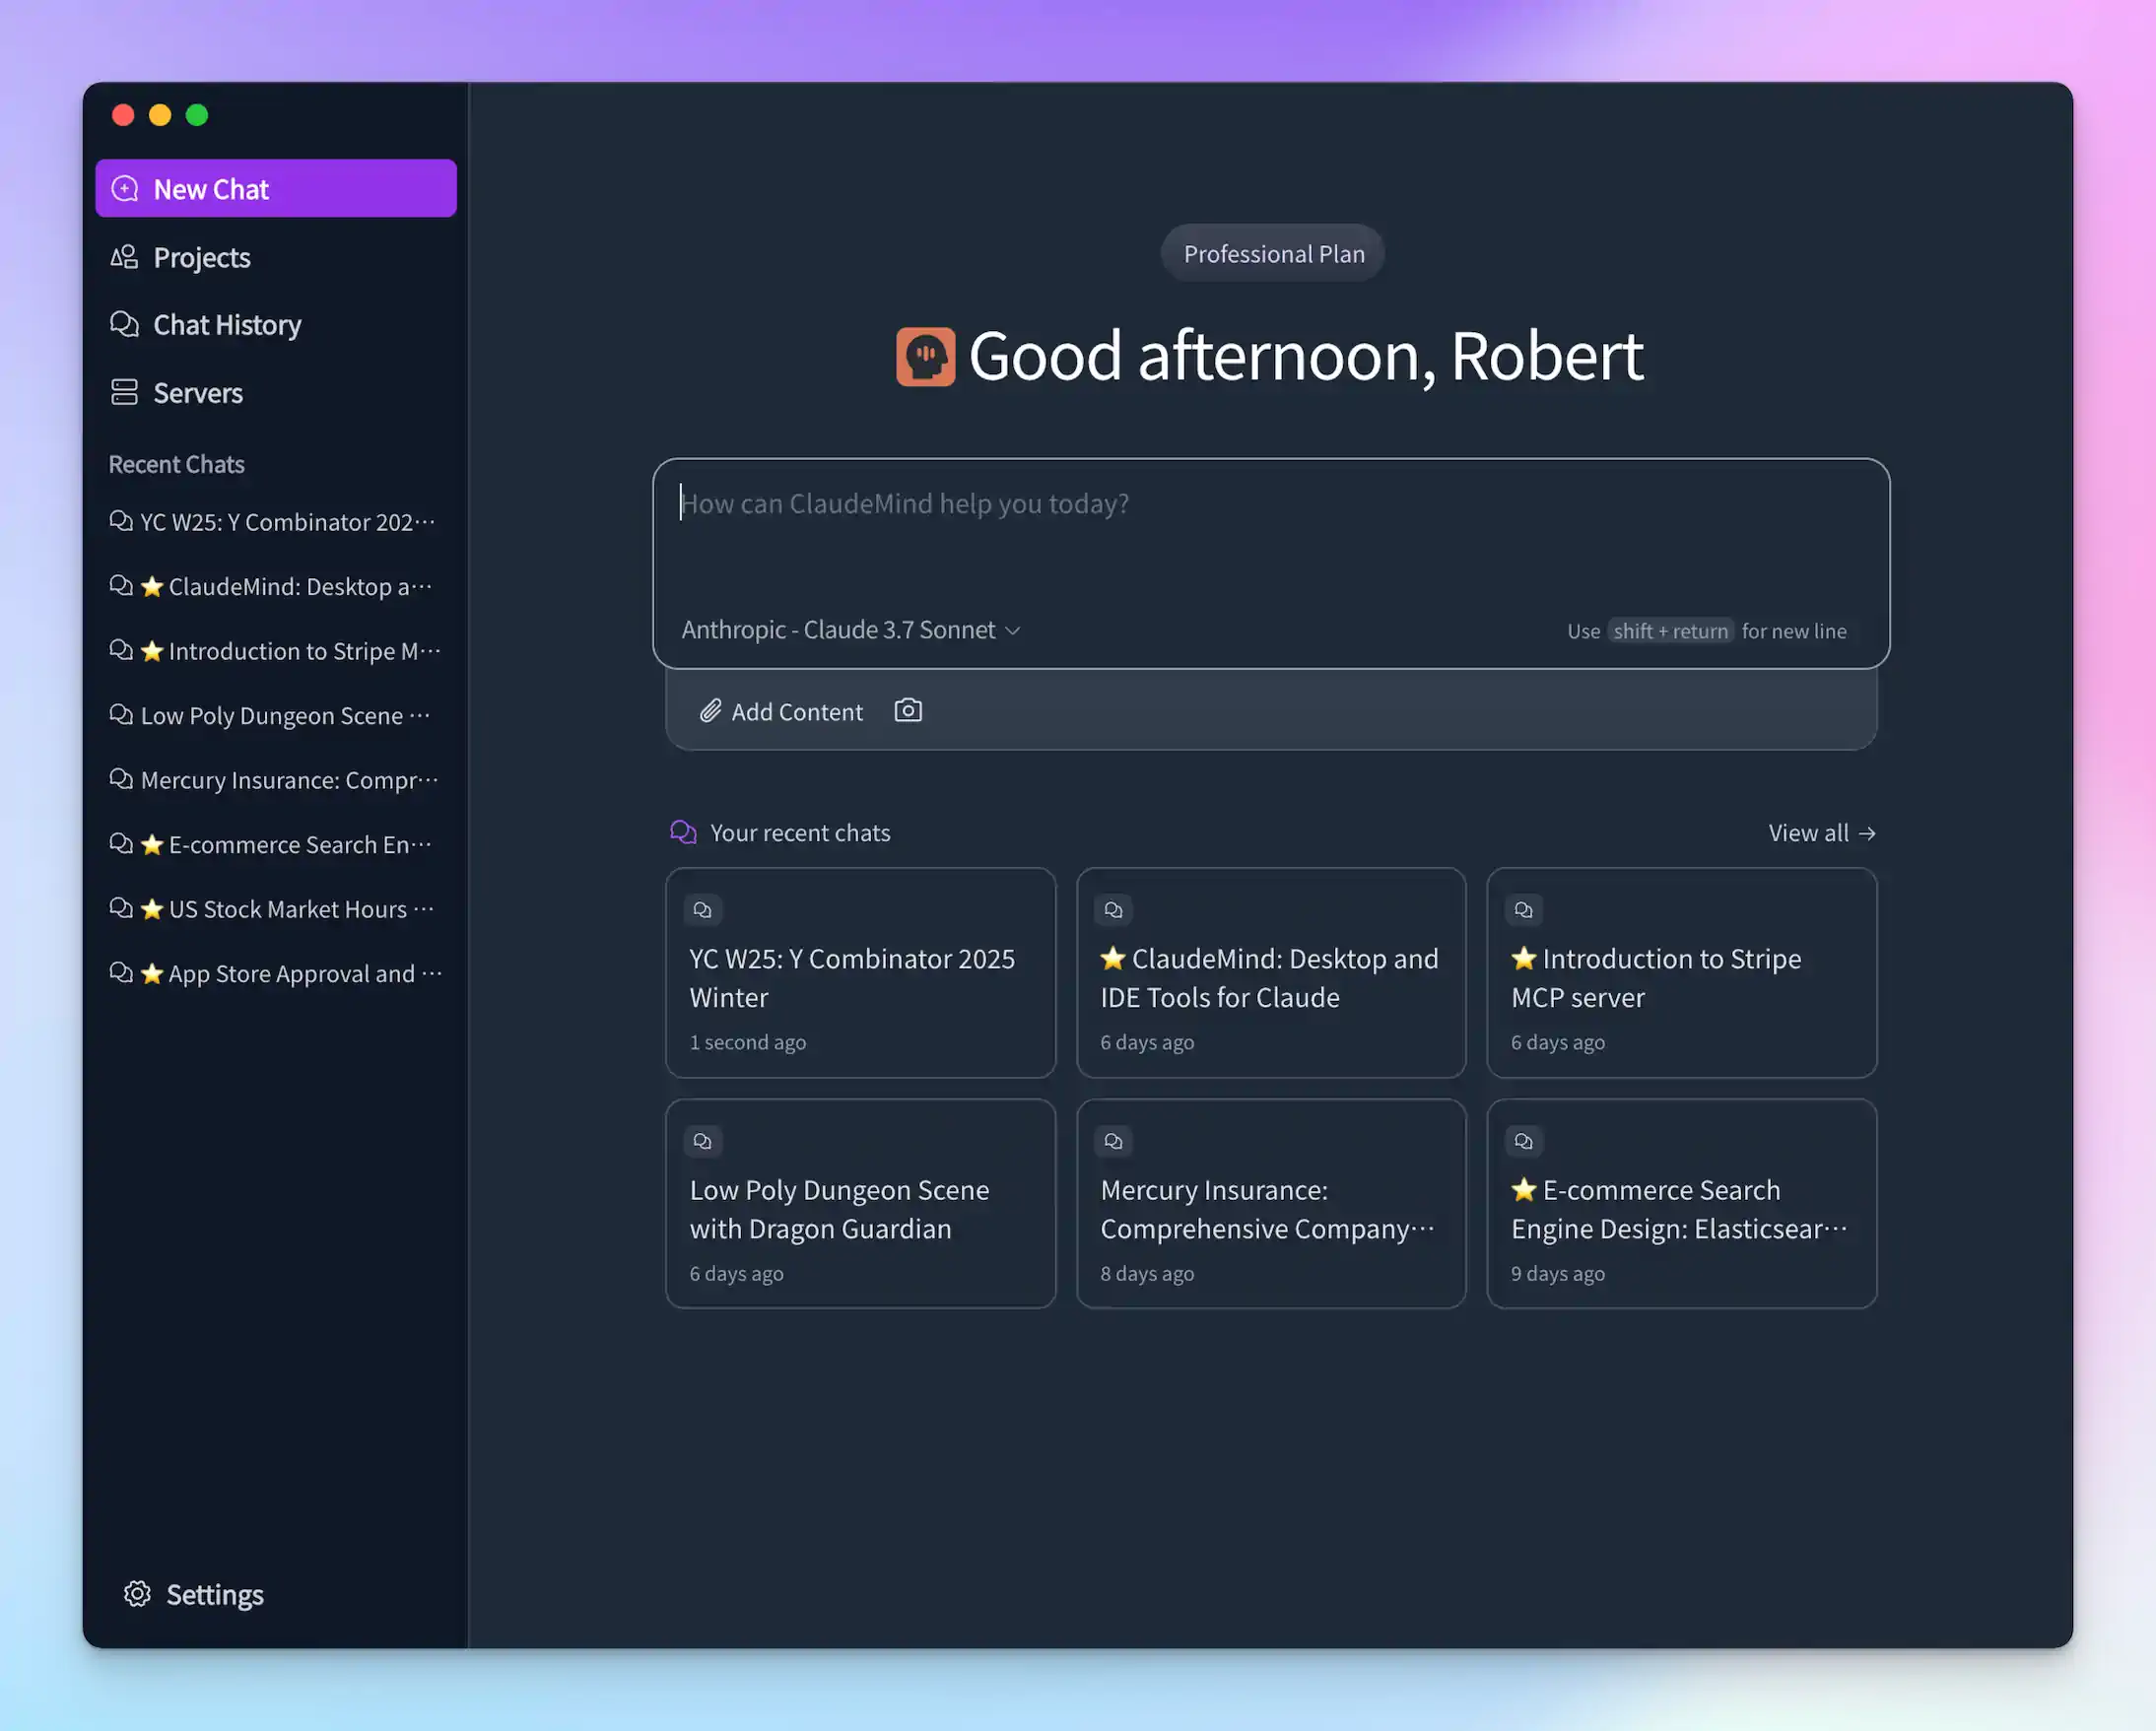Click the Add Content paperclip icon

712,710
